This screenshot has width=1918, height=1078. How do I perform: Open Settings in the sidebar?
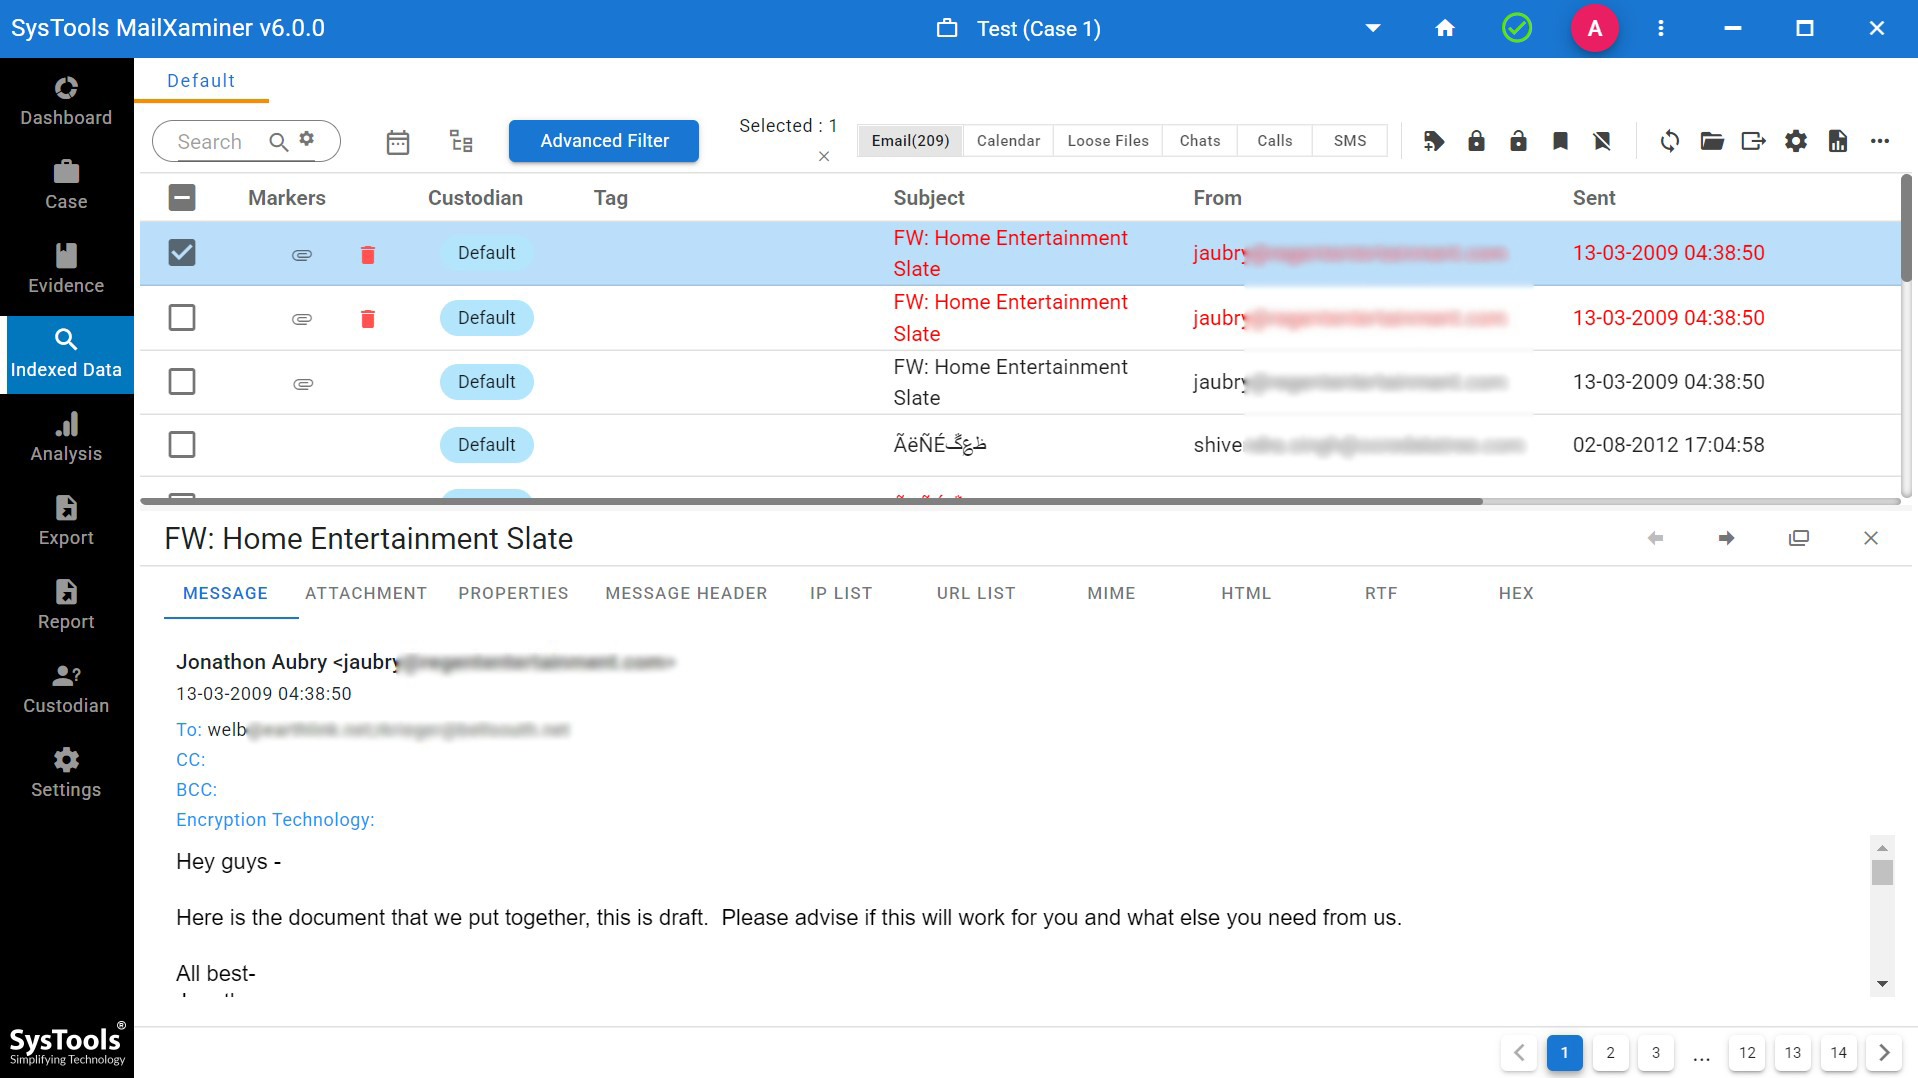pyautogui.click(x=66, y=774)
